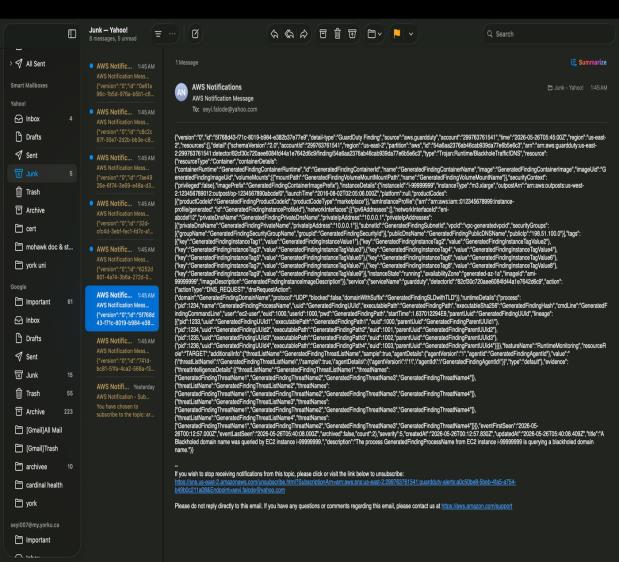Select the highlighted AWS Notifications message
The image size is (619, 562).
tap(122, 309)
